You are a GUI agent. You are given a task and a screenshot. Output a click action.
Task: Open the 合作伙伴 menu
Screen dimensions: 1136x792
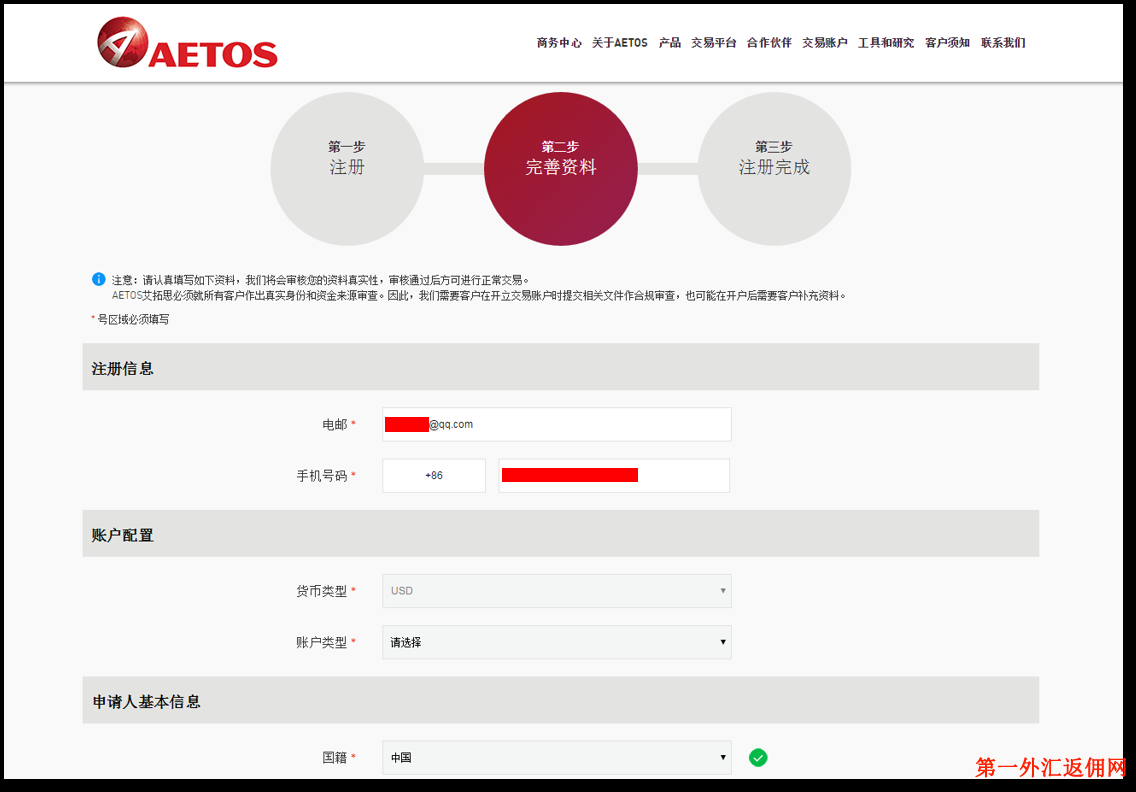click(x=769, y=43)
